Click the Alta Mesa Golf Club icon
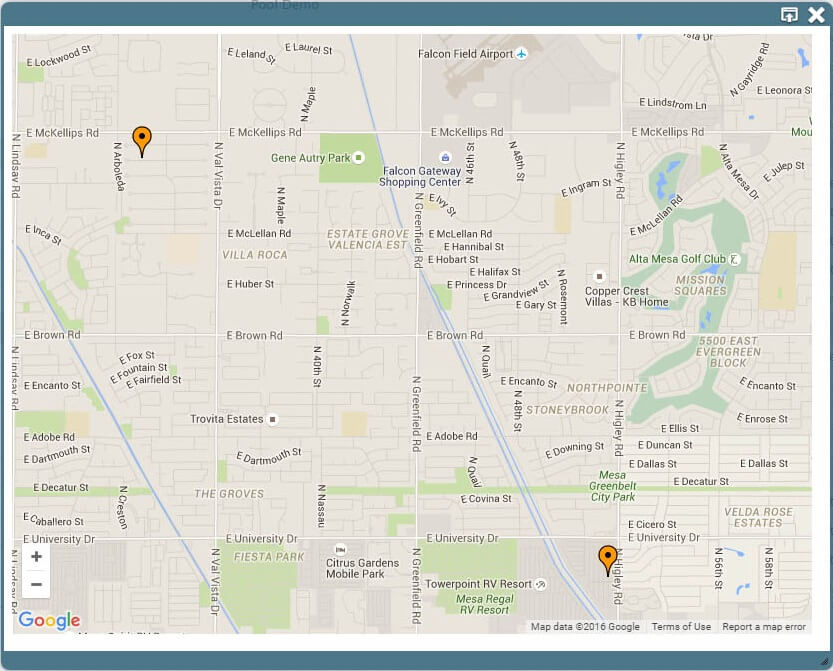This screenshot has height=671, width=833. [x=734, y=259]
